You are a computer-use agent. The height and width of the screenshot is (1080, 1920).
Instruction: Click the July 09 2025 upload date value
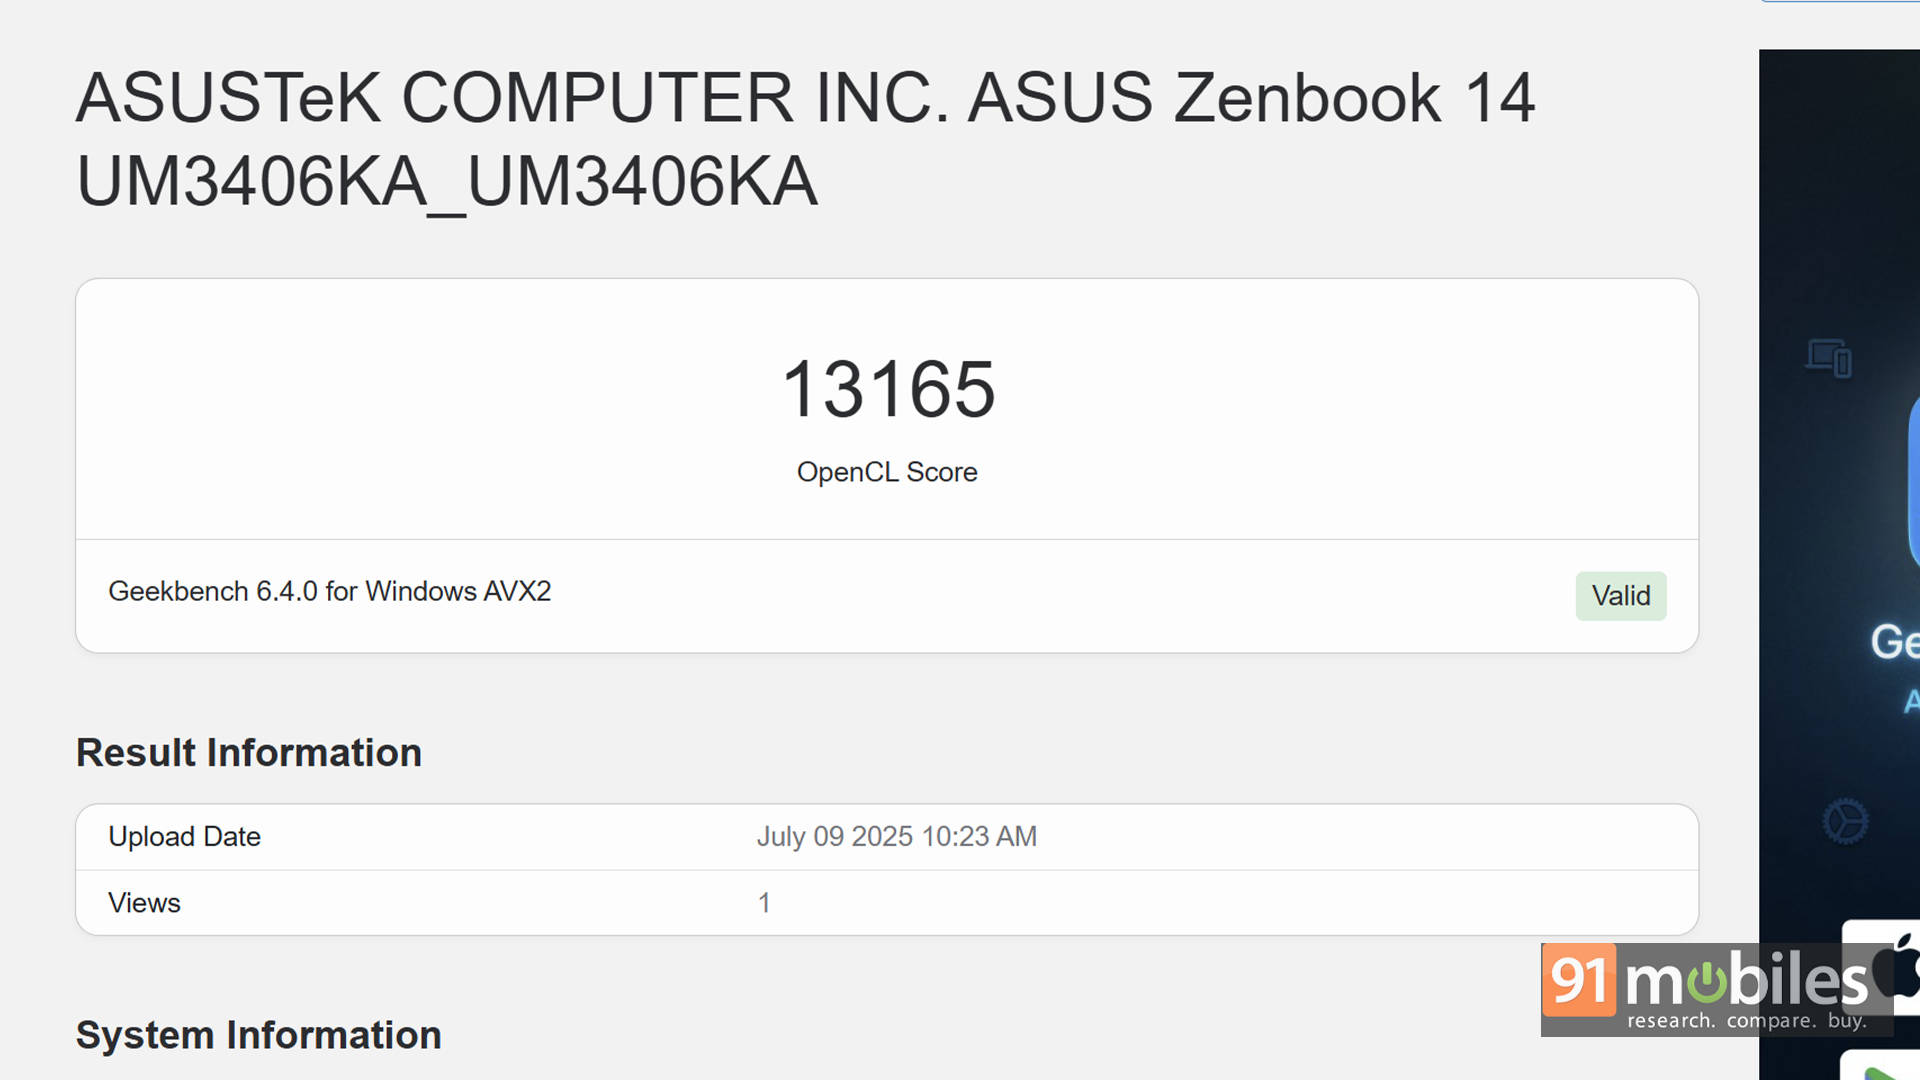[896, 837]
